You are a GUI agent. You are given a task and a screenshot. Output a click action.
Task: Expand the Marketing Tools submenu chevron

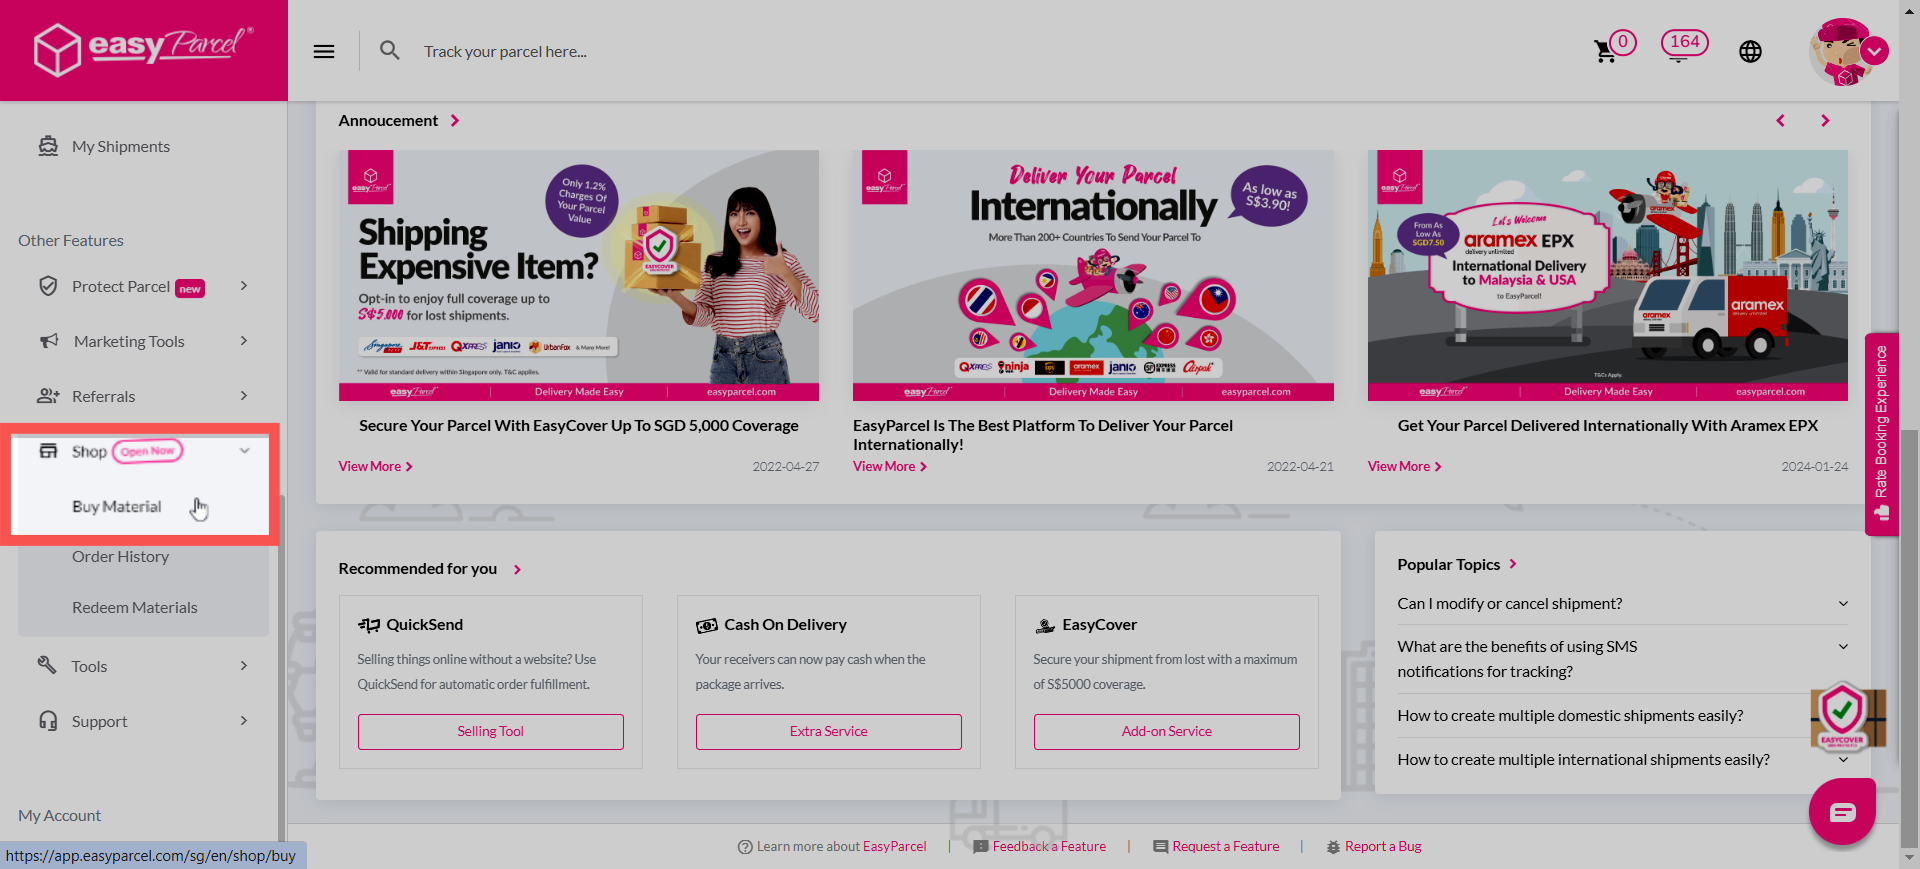tap(244, 341)
